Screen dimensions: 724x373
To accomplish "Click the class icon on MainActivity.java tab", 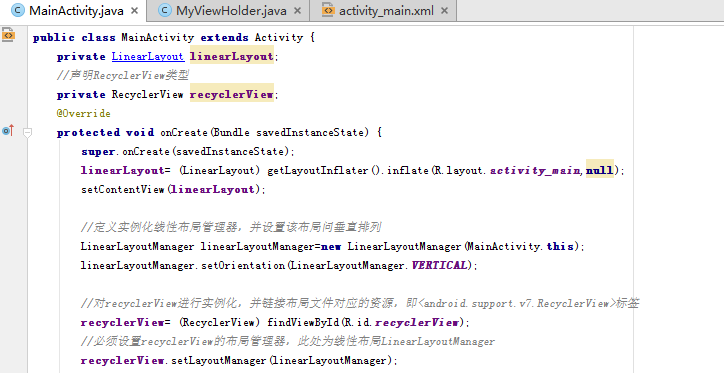I will click(x=18, y=10).
